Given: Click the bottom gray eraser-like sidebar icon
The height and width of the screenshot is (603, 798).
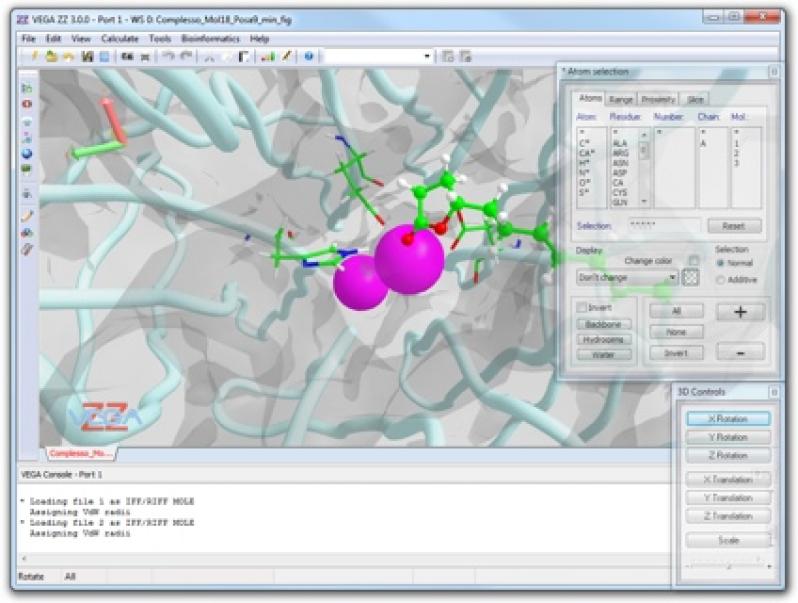Looking at the screenshot, I should tap(27, 249).
